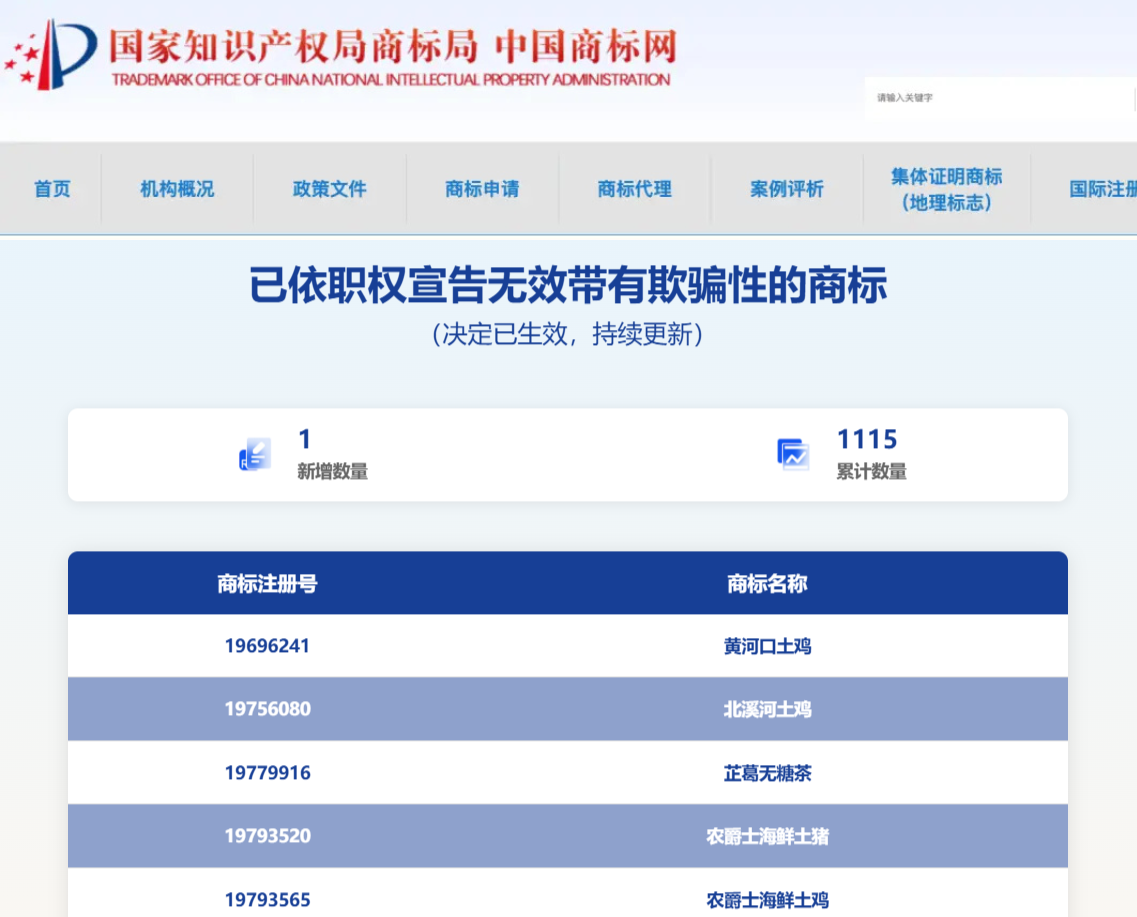Select trademark name 芷葛无糖茶
1137x917 pixels.
pyautogui.click(x=767, y=773)
